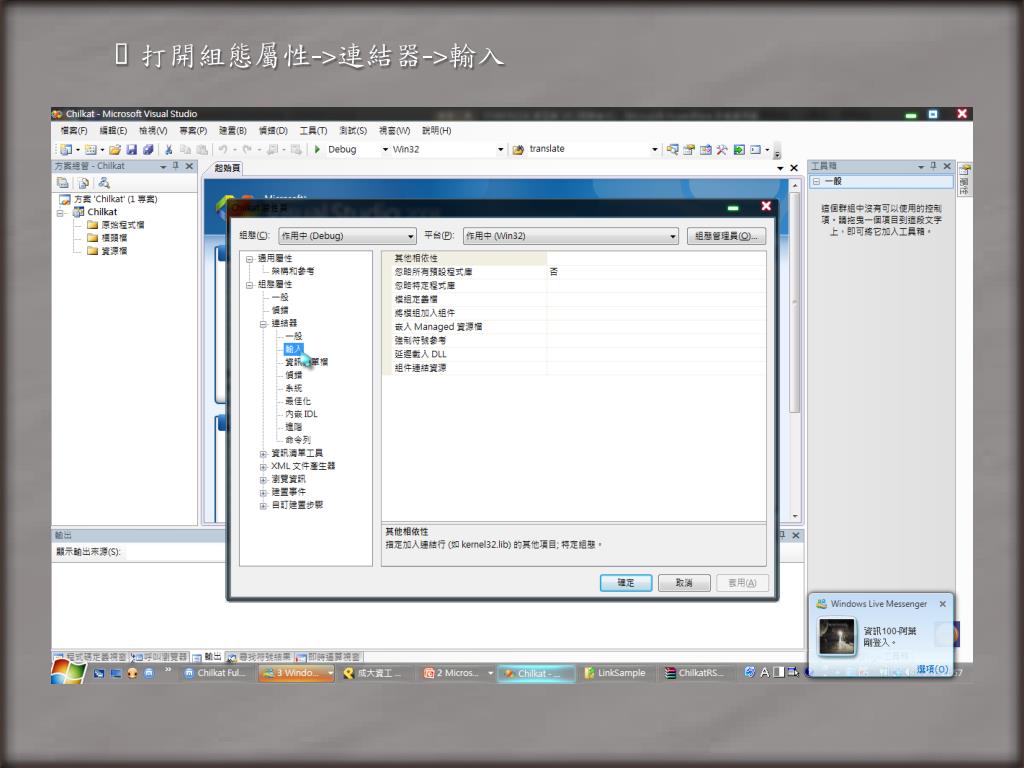Open the Properties Window toolbar icon
1024x768 pixels.
point(688,150)
